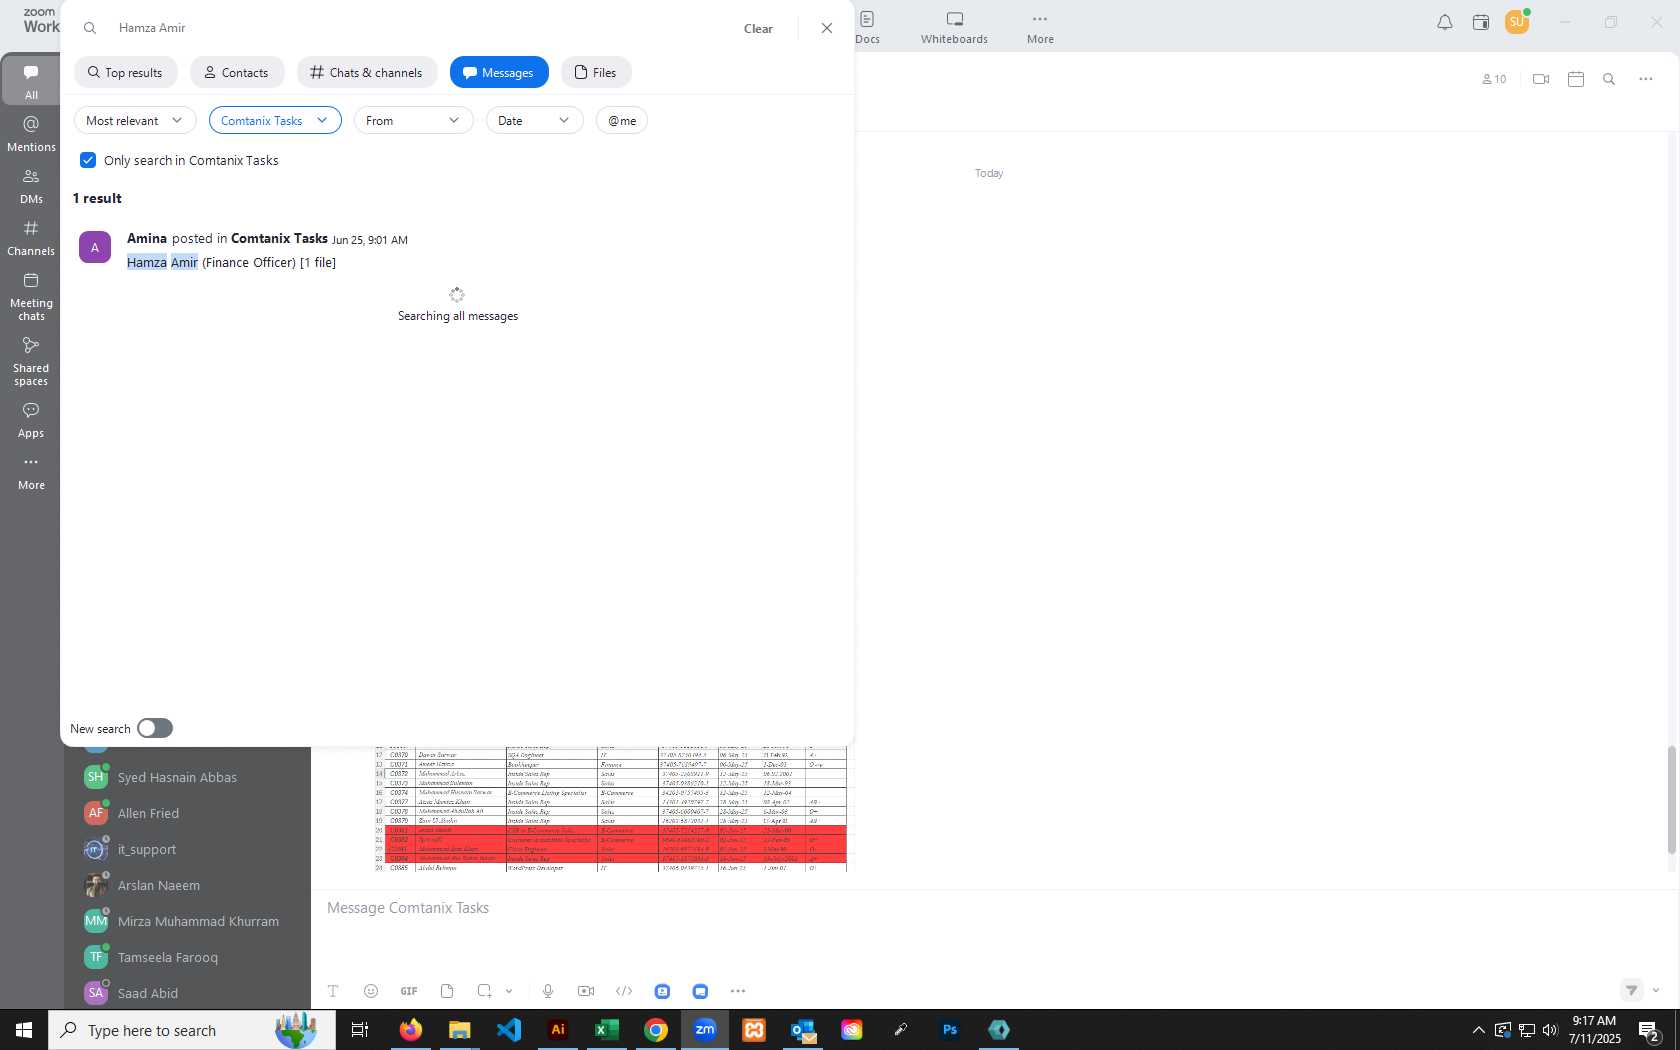Open chat with Tamseela Farooq

click(186, 957)
